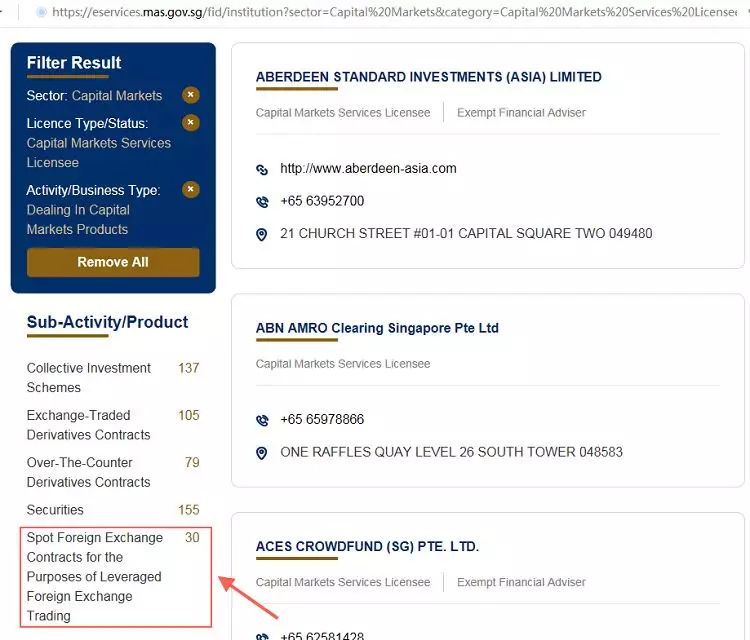Click the phone icon beside +65 65978866
The height and width of the screenshot is (640, 750).
coord(262,420)
